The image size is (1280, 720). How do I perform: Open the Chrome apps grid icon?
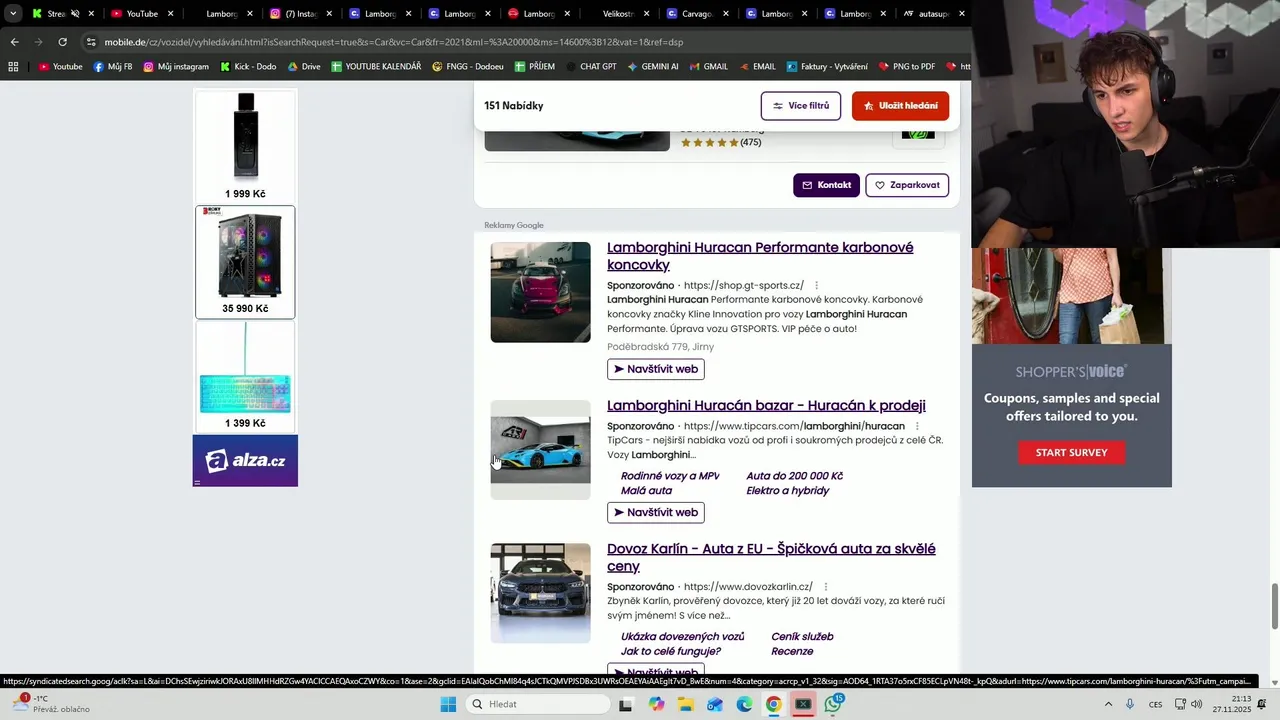tap(13, 67)
